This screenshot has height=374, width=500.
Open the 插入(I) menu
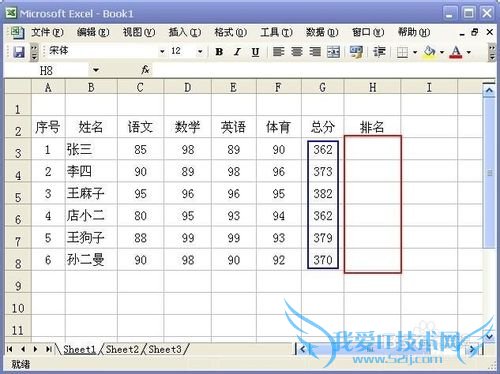click(x=185, y=32)
